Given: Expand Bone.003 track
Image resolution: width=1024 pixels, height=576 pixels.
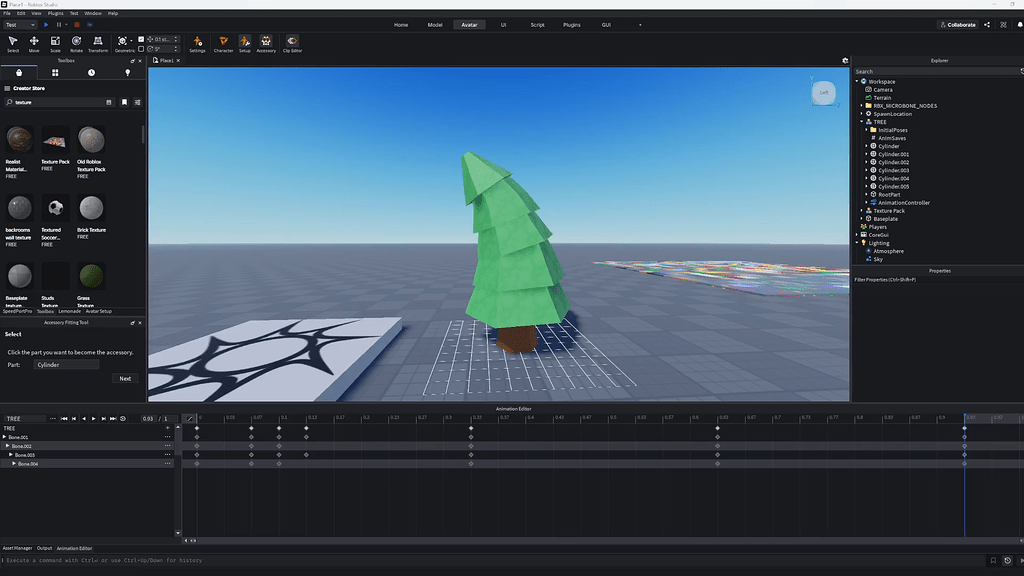Looking at the screenshot, I should pyautogui.click(x=10, y=455).
